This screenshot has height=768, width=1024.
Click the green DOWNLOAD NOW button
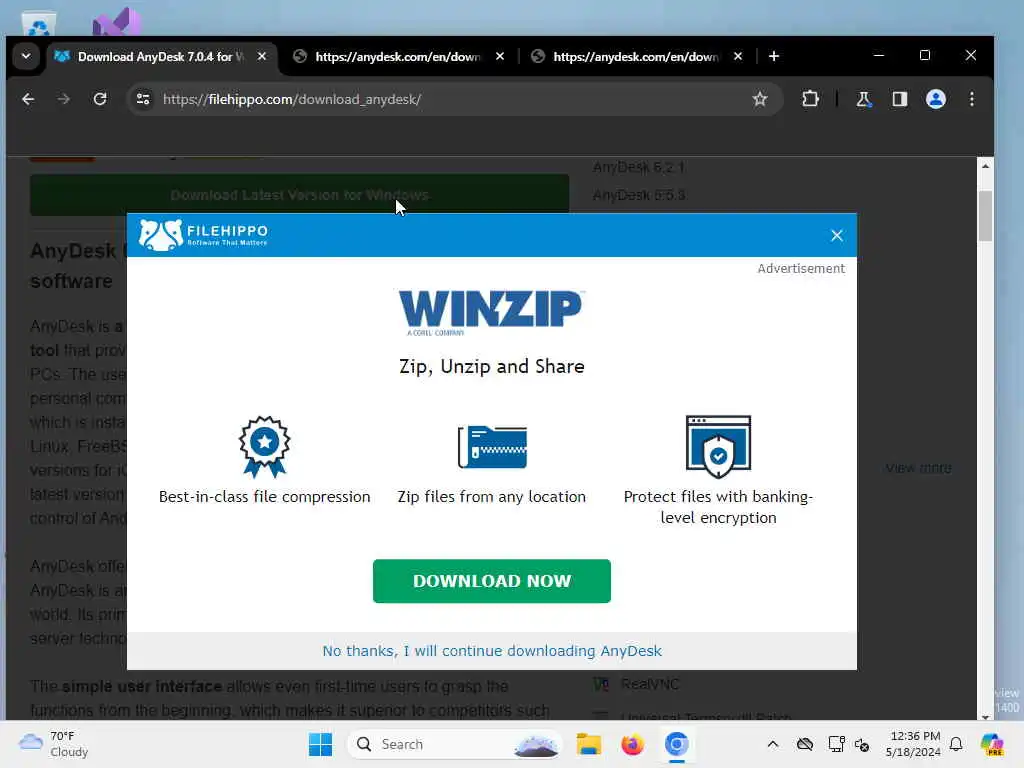click(x=492, y=581)
